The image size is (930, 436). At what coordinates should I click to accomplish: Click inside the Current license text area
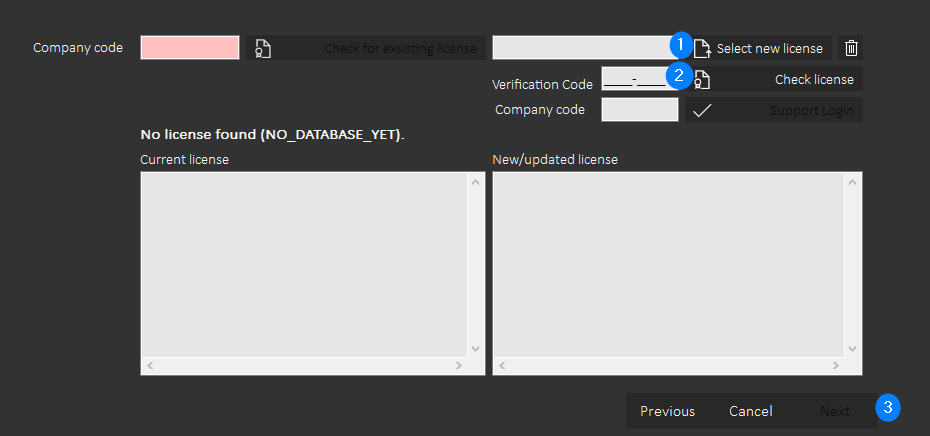click(304, 265)
